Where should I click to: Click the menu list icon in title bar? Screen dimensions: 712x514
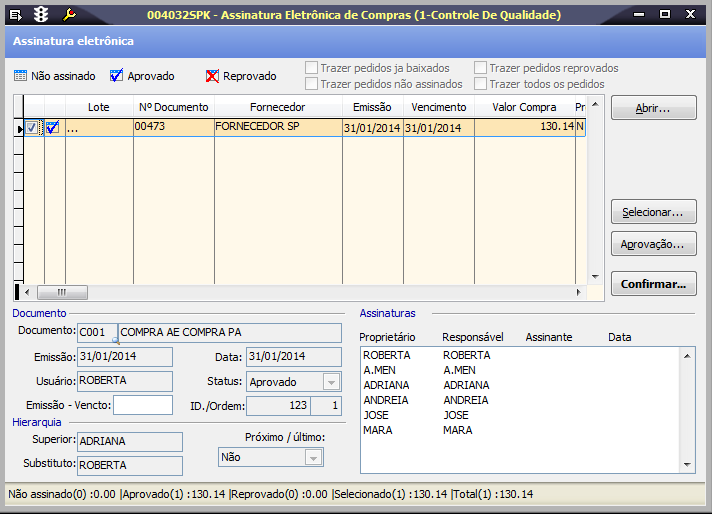click(15, 15)
